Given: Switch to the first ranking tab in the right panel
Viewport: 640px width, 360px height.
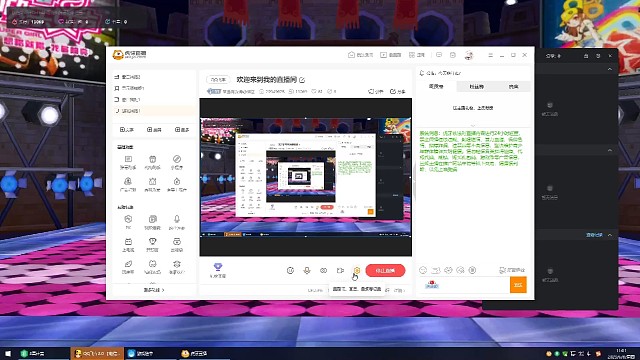Looking at the screenshot, I should (436, 87).
